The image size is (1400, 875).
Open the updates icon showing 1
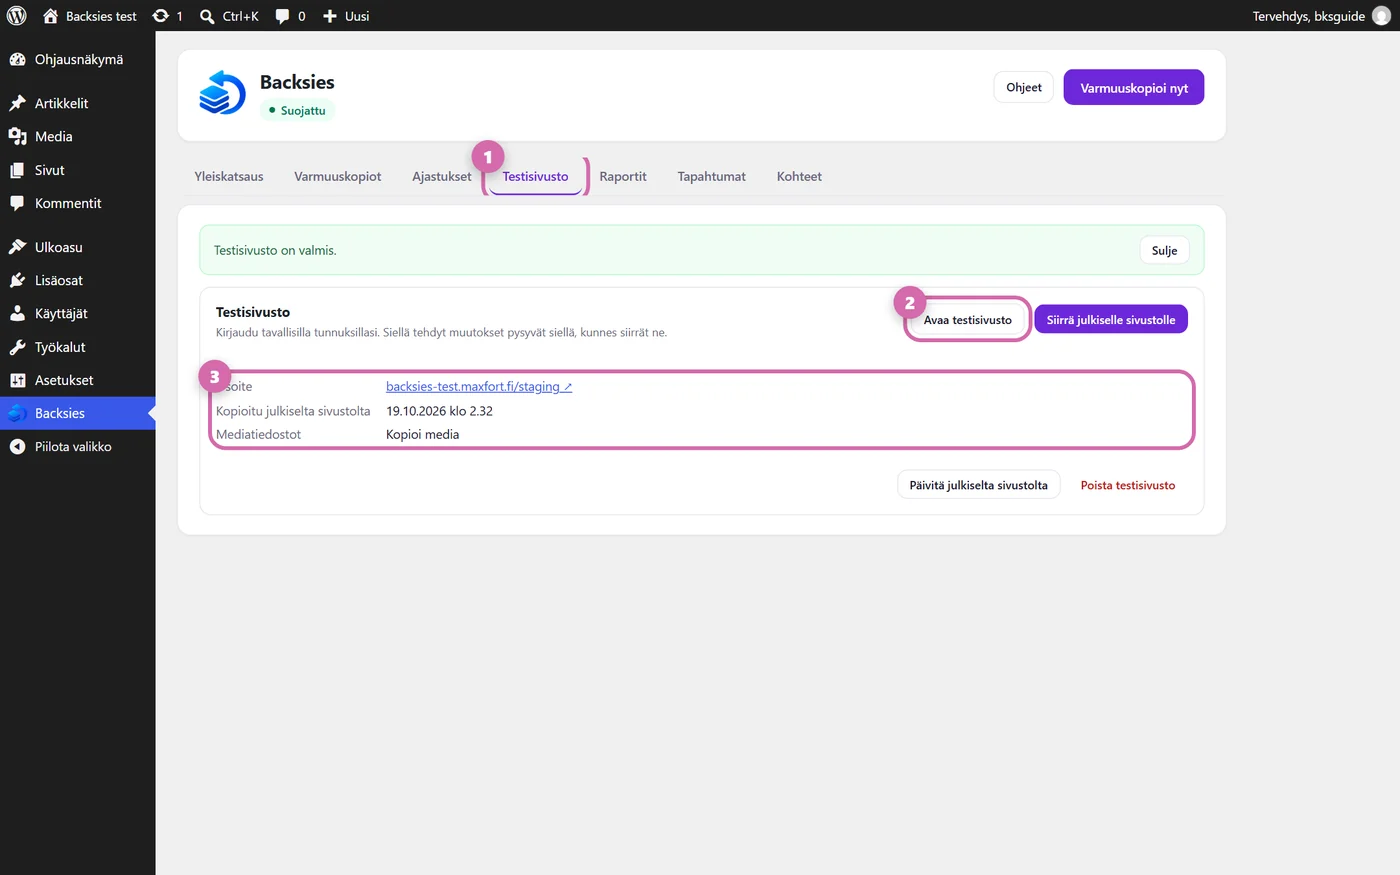(x=160, y=16)
